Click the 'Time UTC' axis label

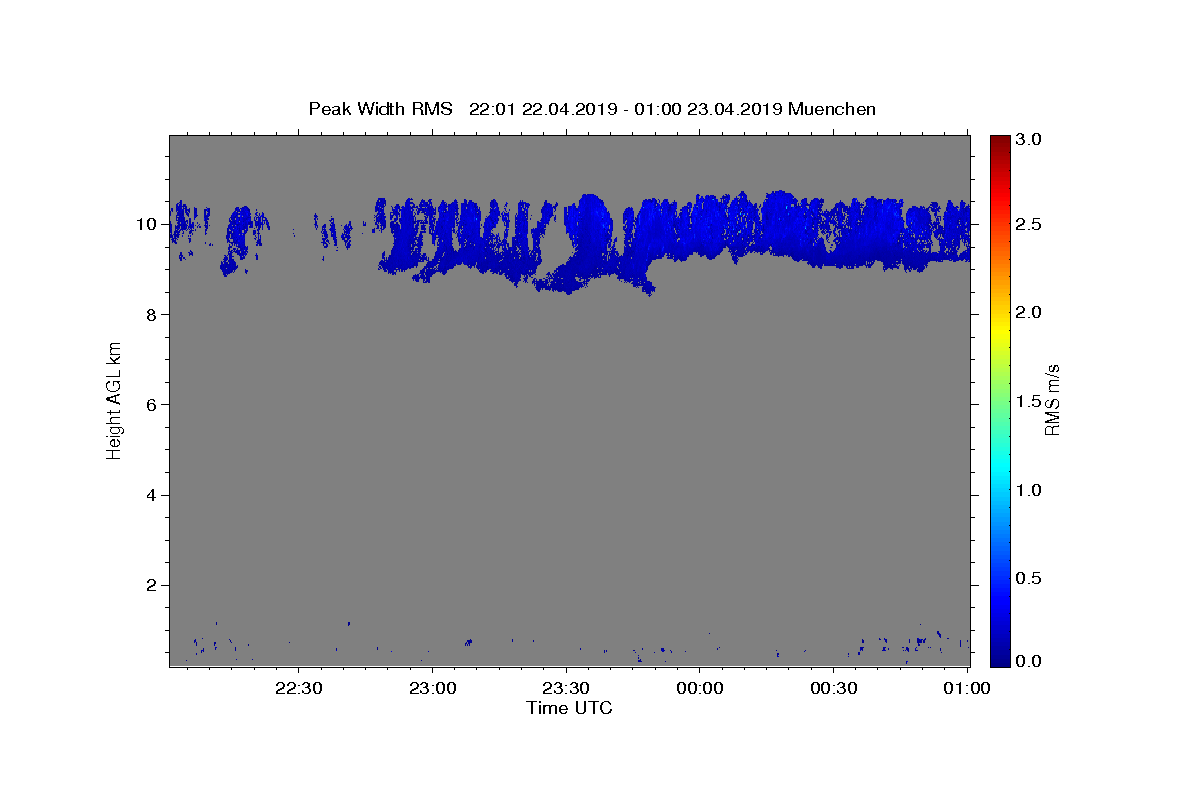point(569,708)
